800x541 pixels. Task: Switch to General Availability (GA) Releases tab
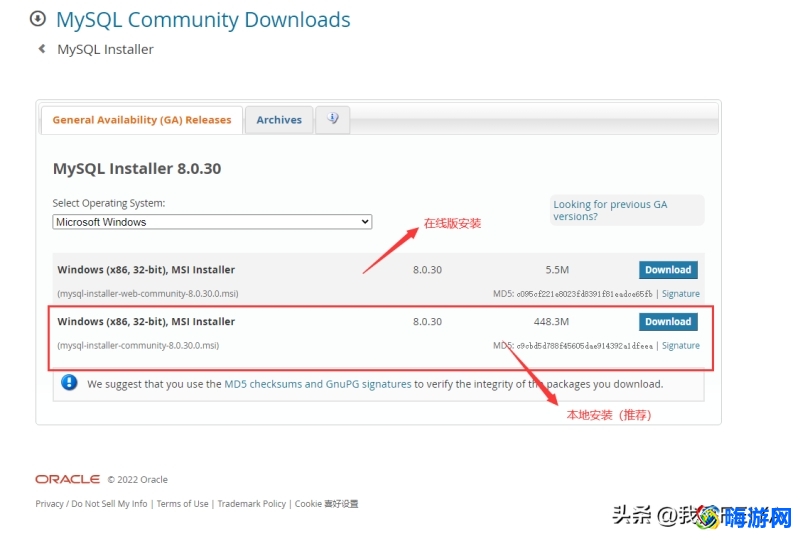(142, 120)
